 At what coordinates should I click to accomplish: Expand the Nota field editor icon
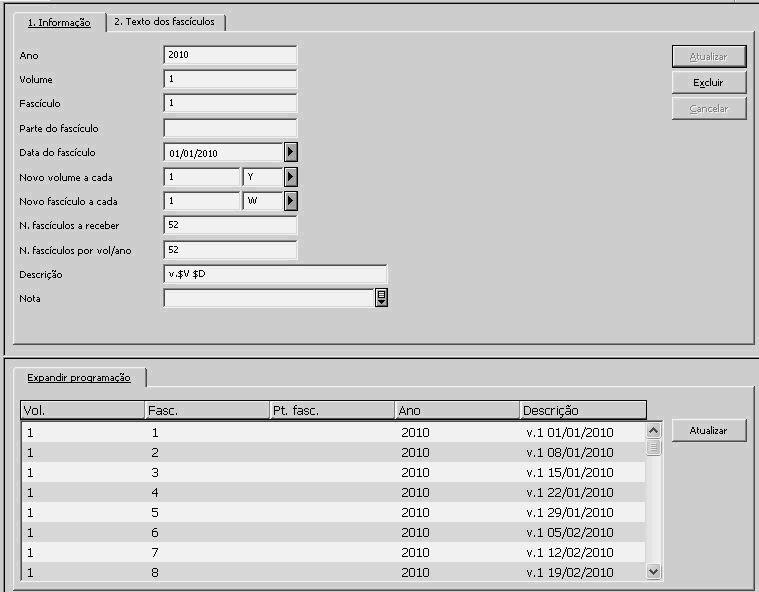[x=381, y=298]
